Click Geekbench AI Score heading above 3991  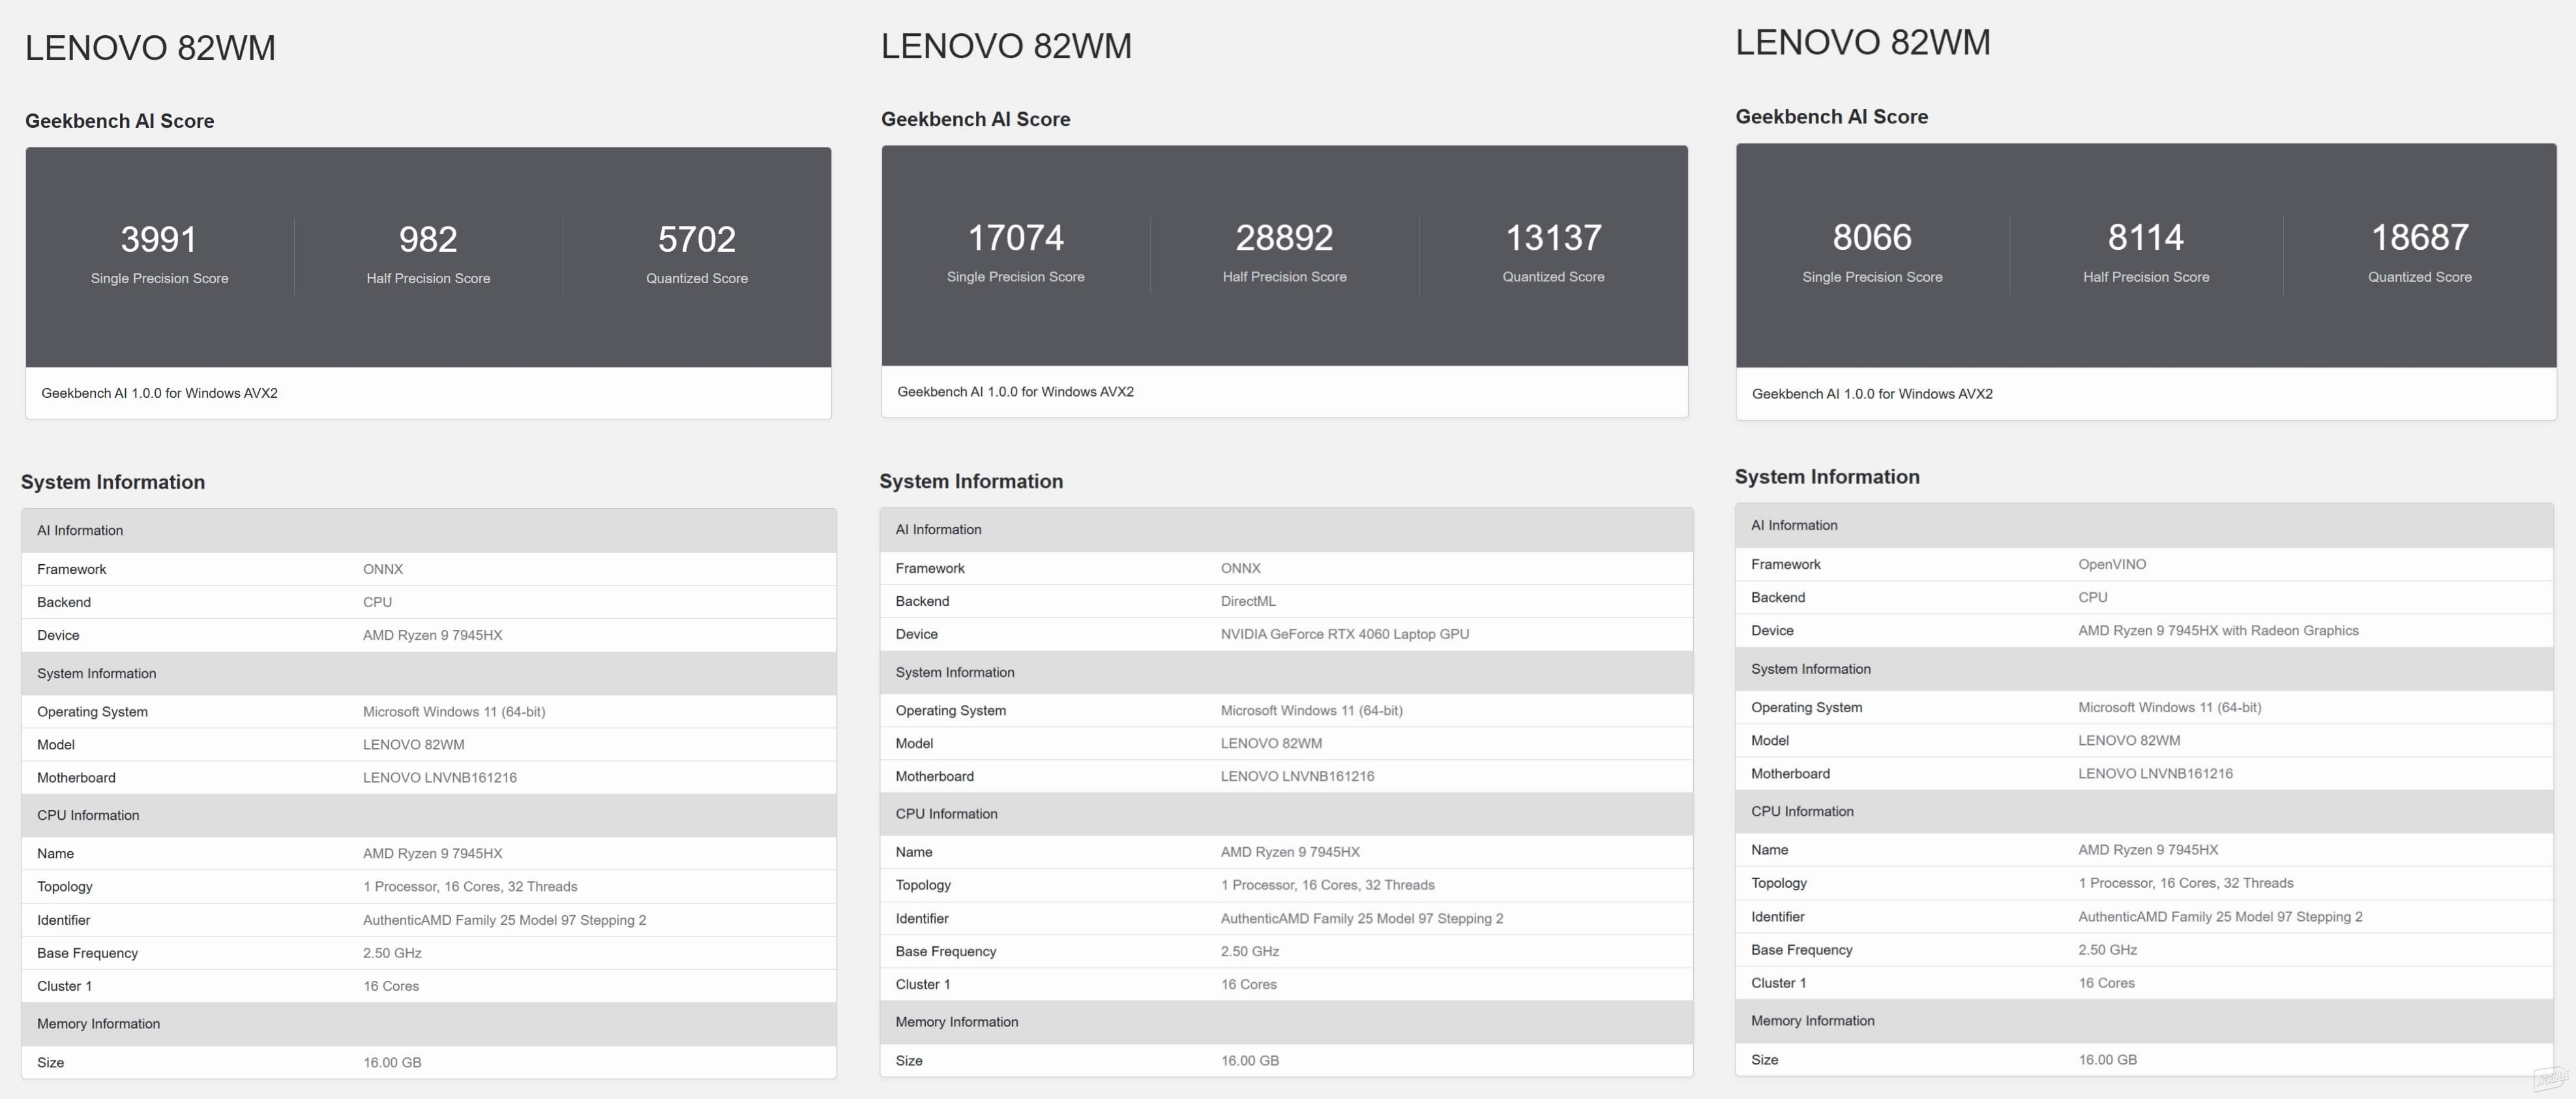(x=119, y=121)
